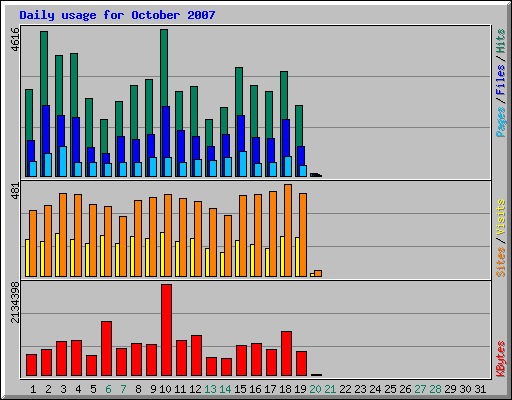Click the day '8' axis label
The width and height of the screenshot is (512, 400).
pos(138,389)
